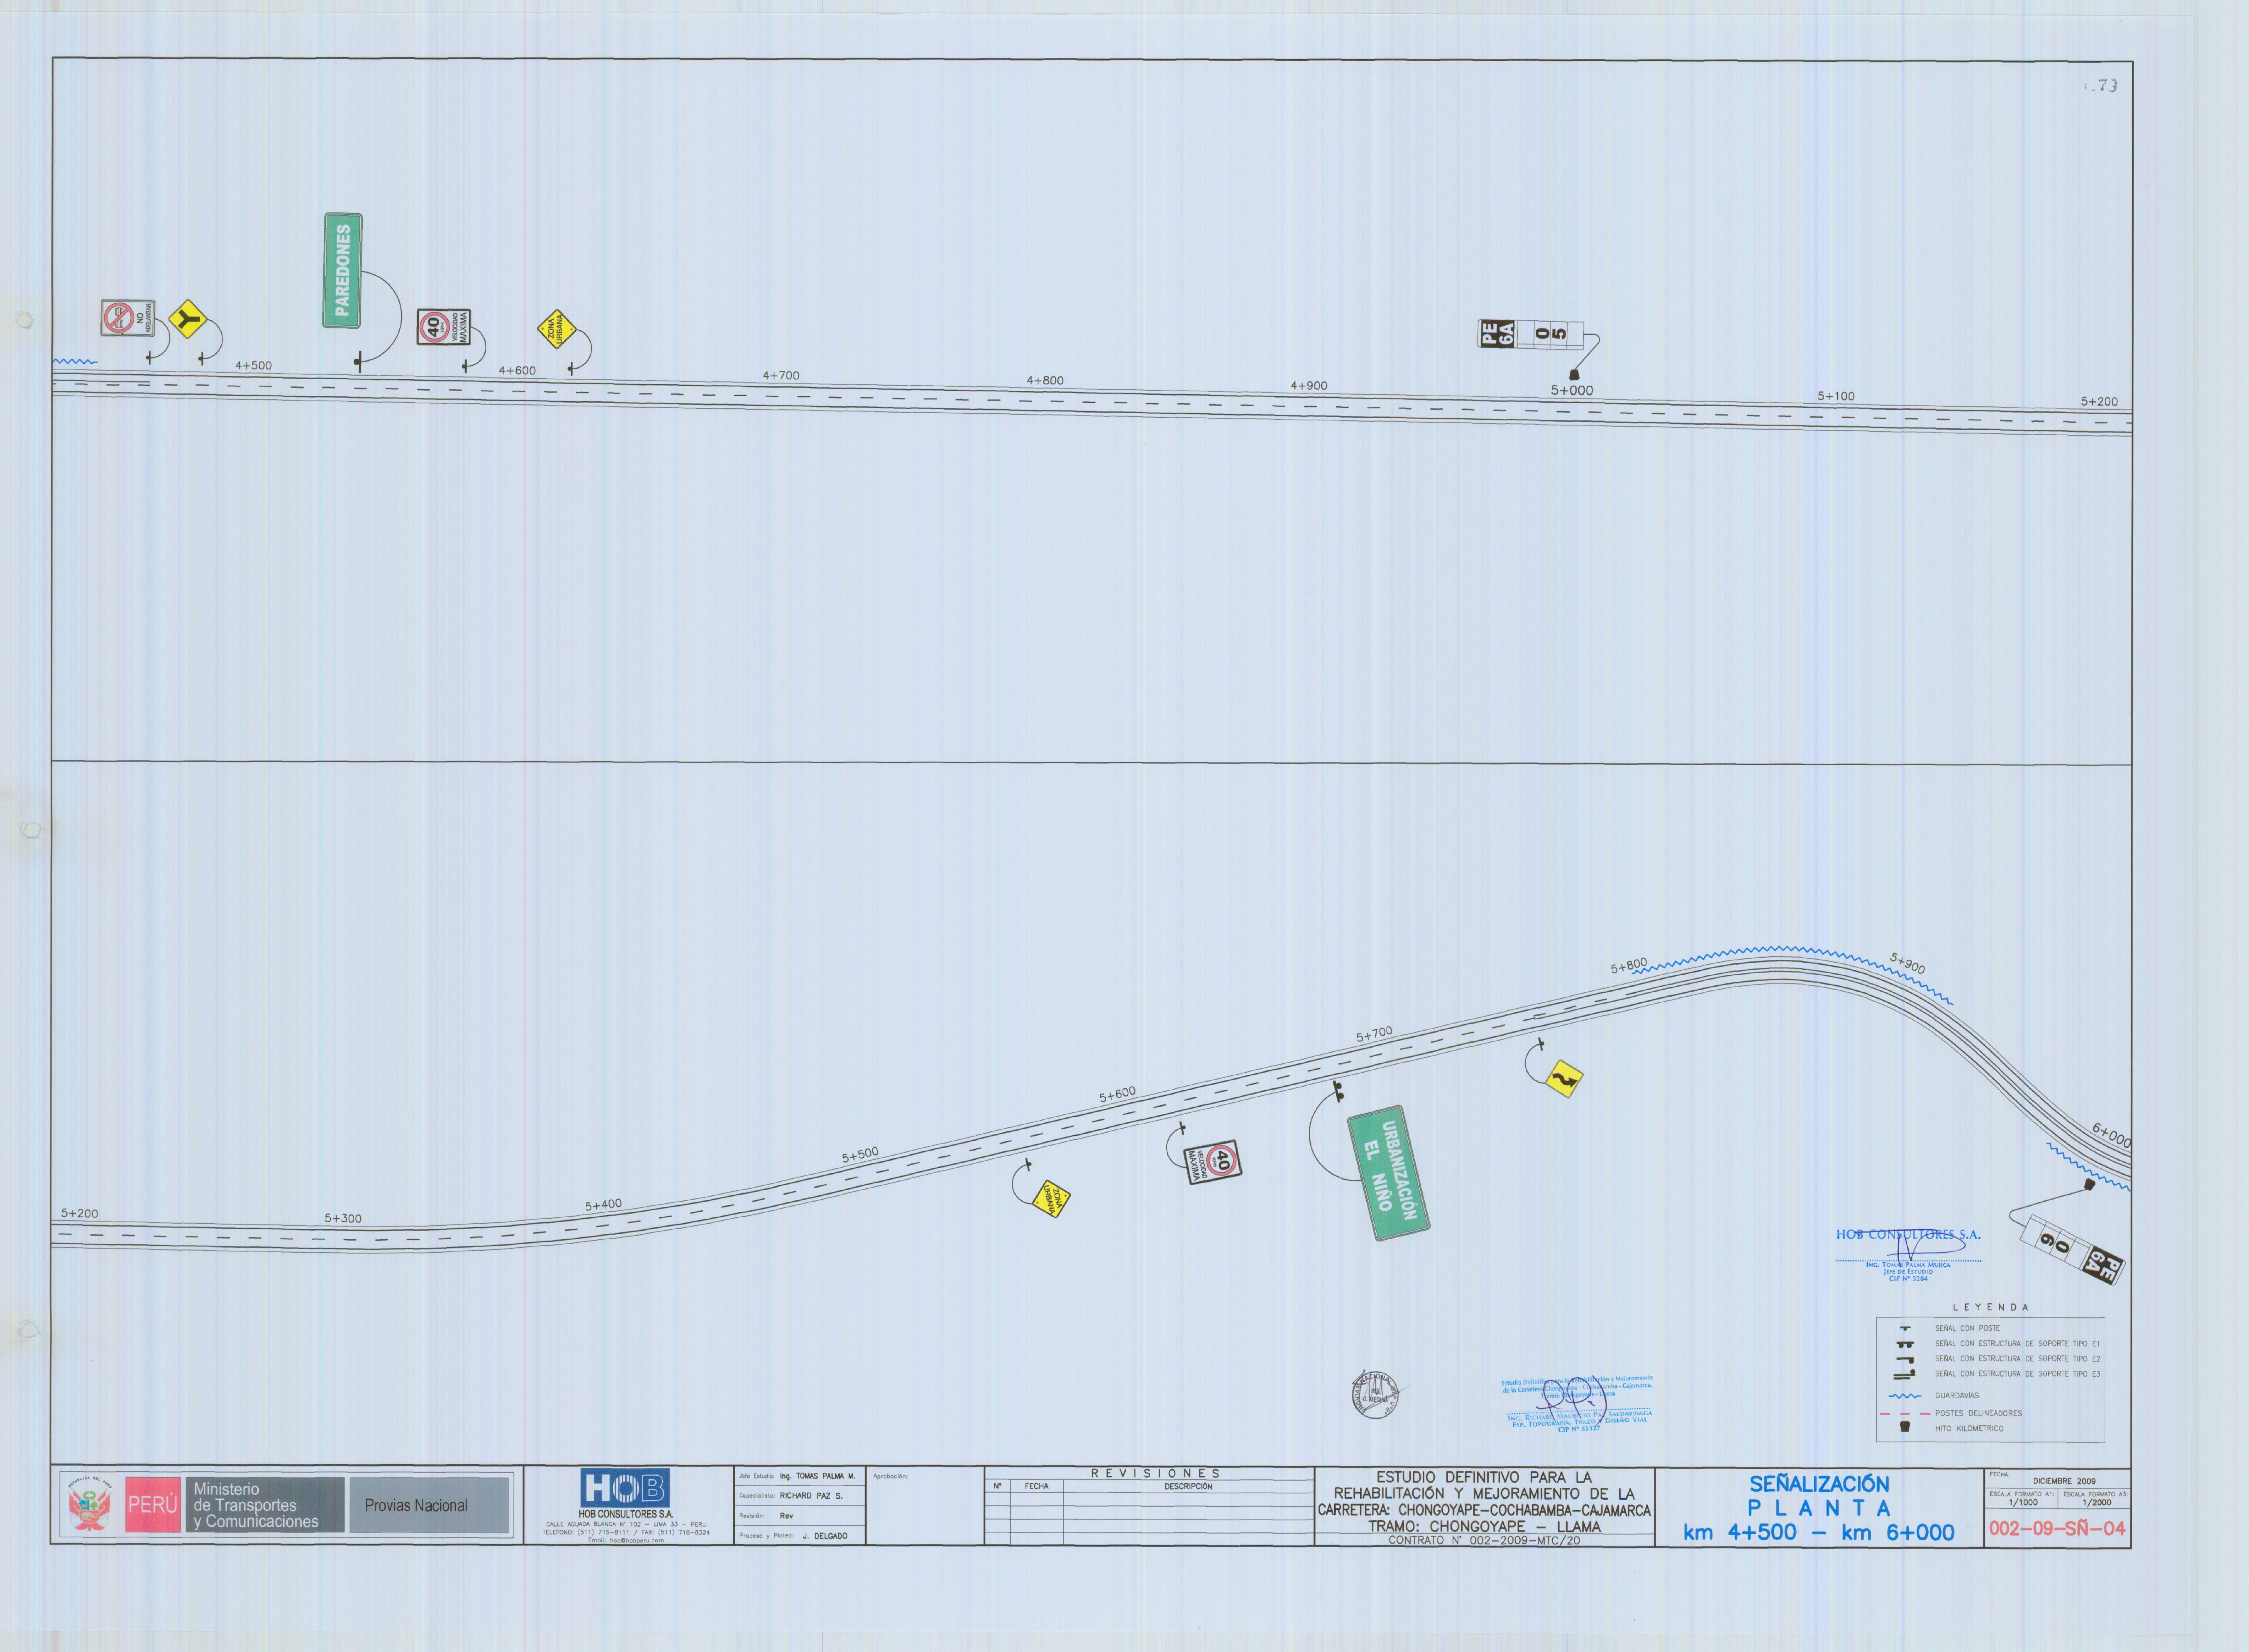The image size is (2249, 1652).
Task: Click the 4+700 station label
Action: tap(781, 376)
